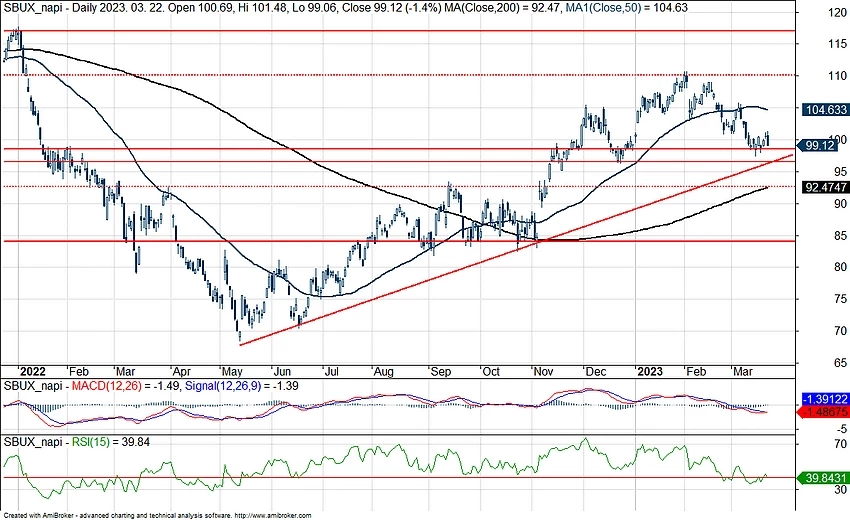The width and height of the screenshot is (850, 520).
Task: Click the Mar label following 2023's Feb
Action: [x=743, y=371]
